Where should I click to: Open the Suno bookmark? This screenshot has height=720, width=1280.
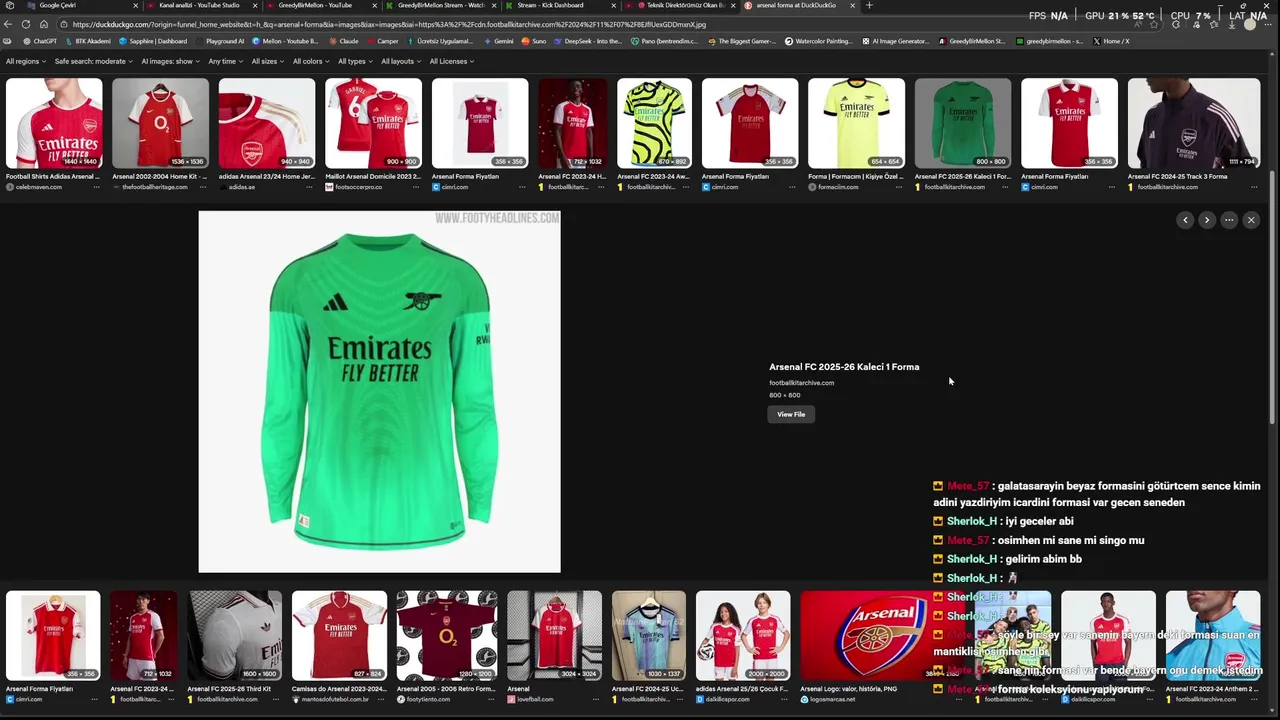click(x=534, y=41)
